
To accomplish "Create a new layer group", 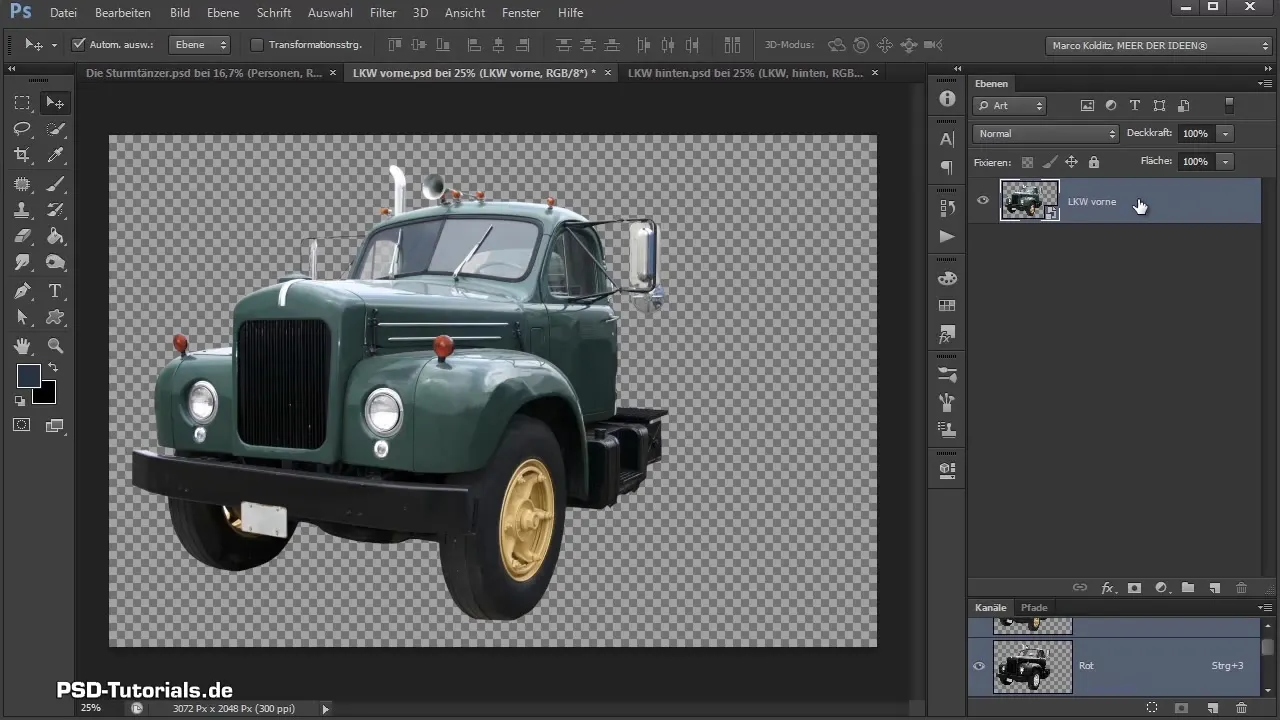I will 1188,588.
